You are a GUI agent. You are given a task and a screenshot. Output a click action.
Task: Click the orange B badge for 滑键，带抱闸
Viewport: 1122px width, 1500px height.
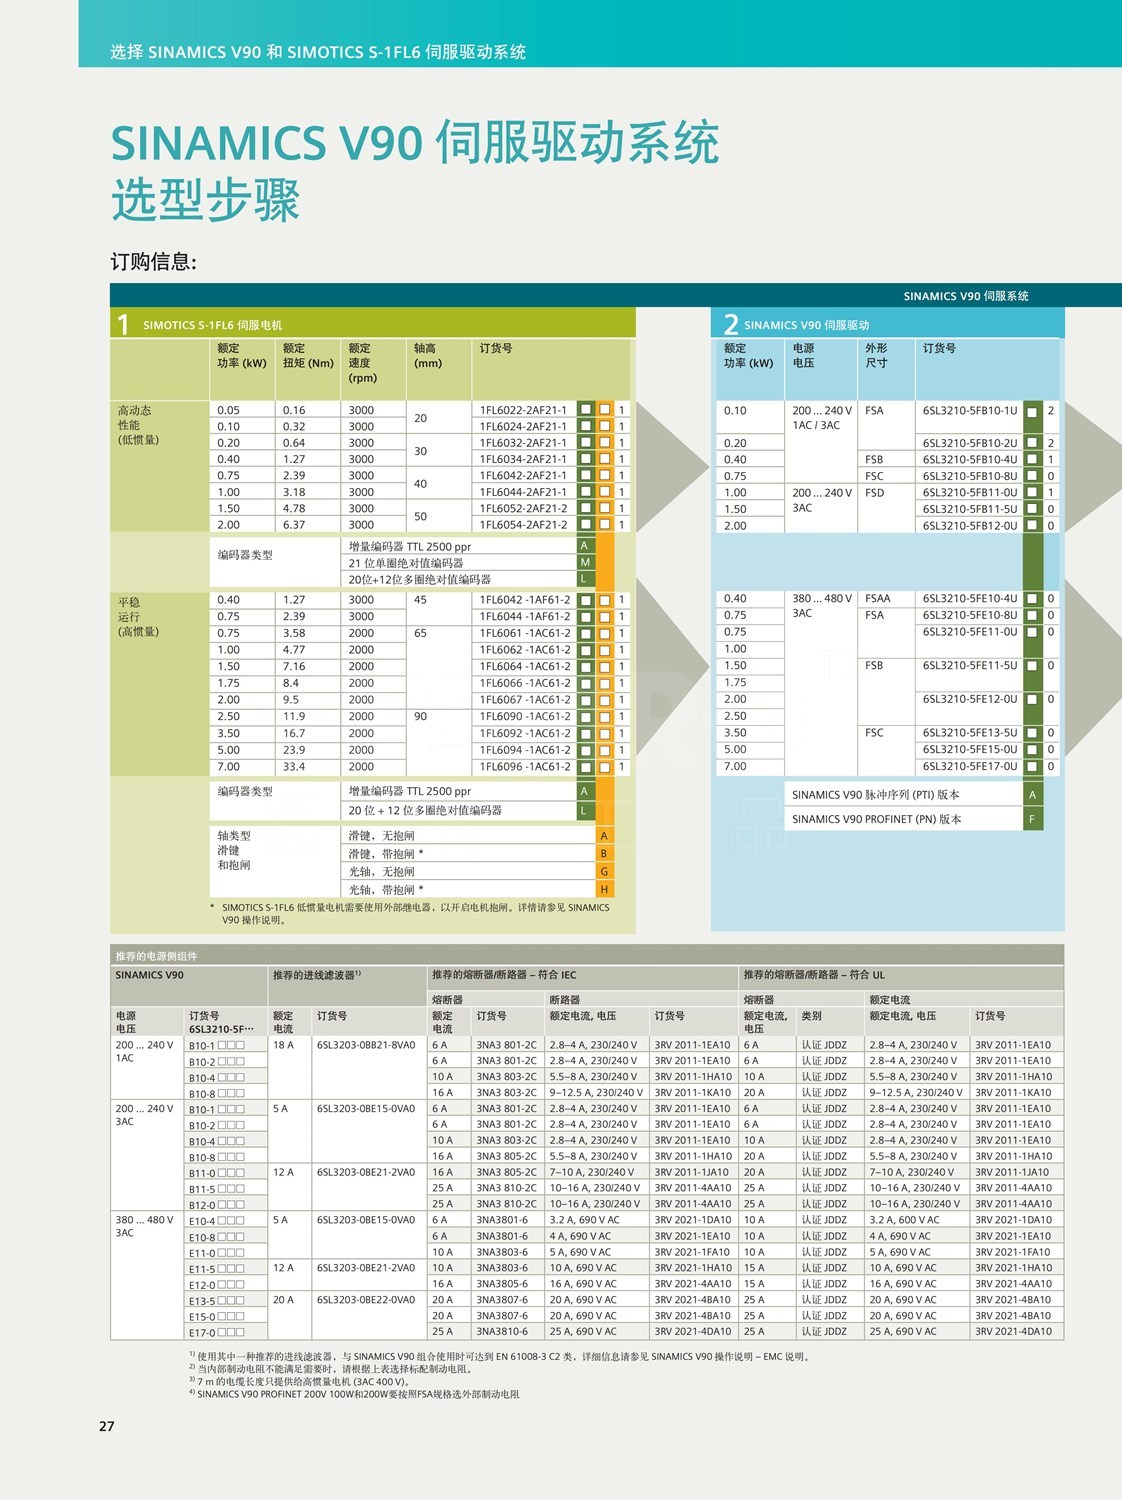coord(604,854)
